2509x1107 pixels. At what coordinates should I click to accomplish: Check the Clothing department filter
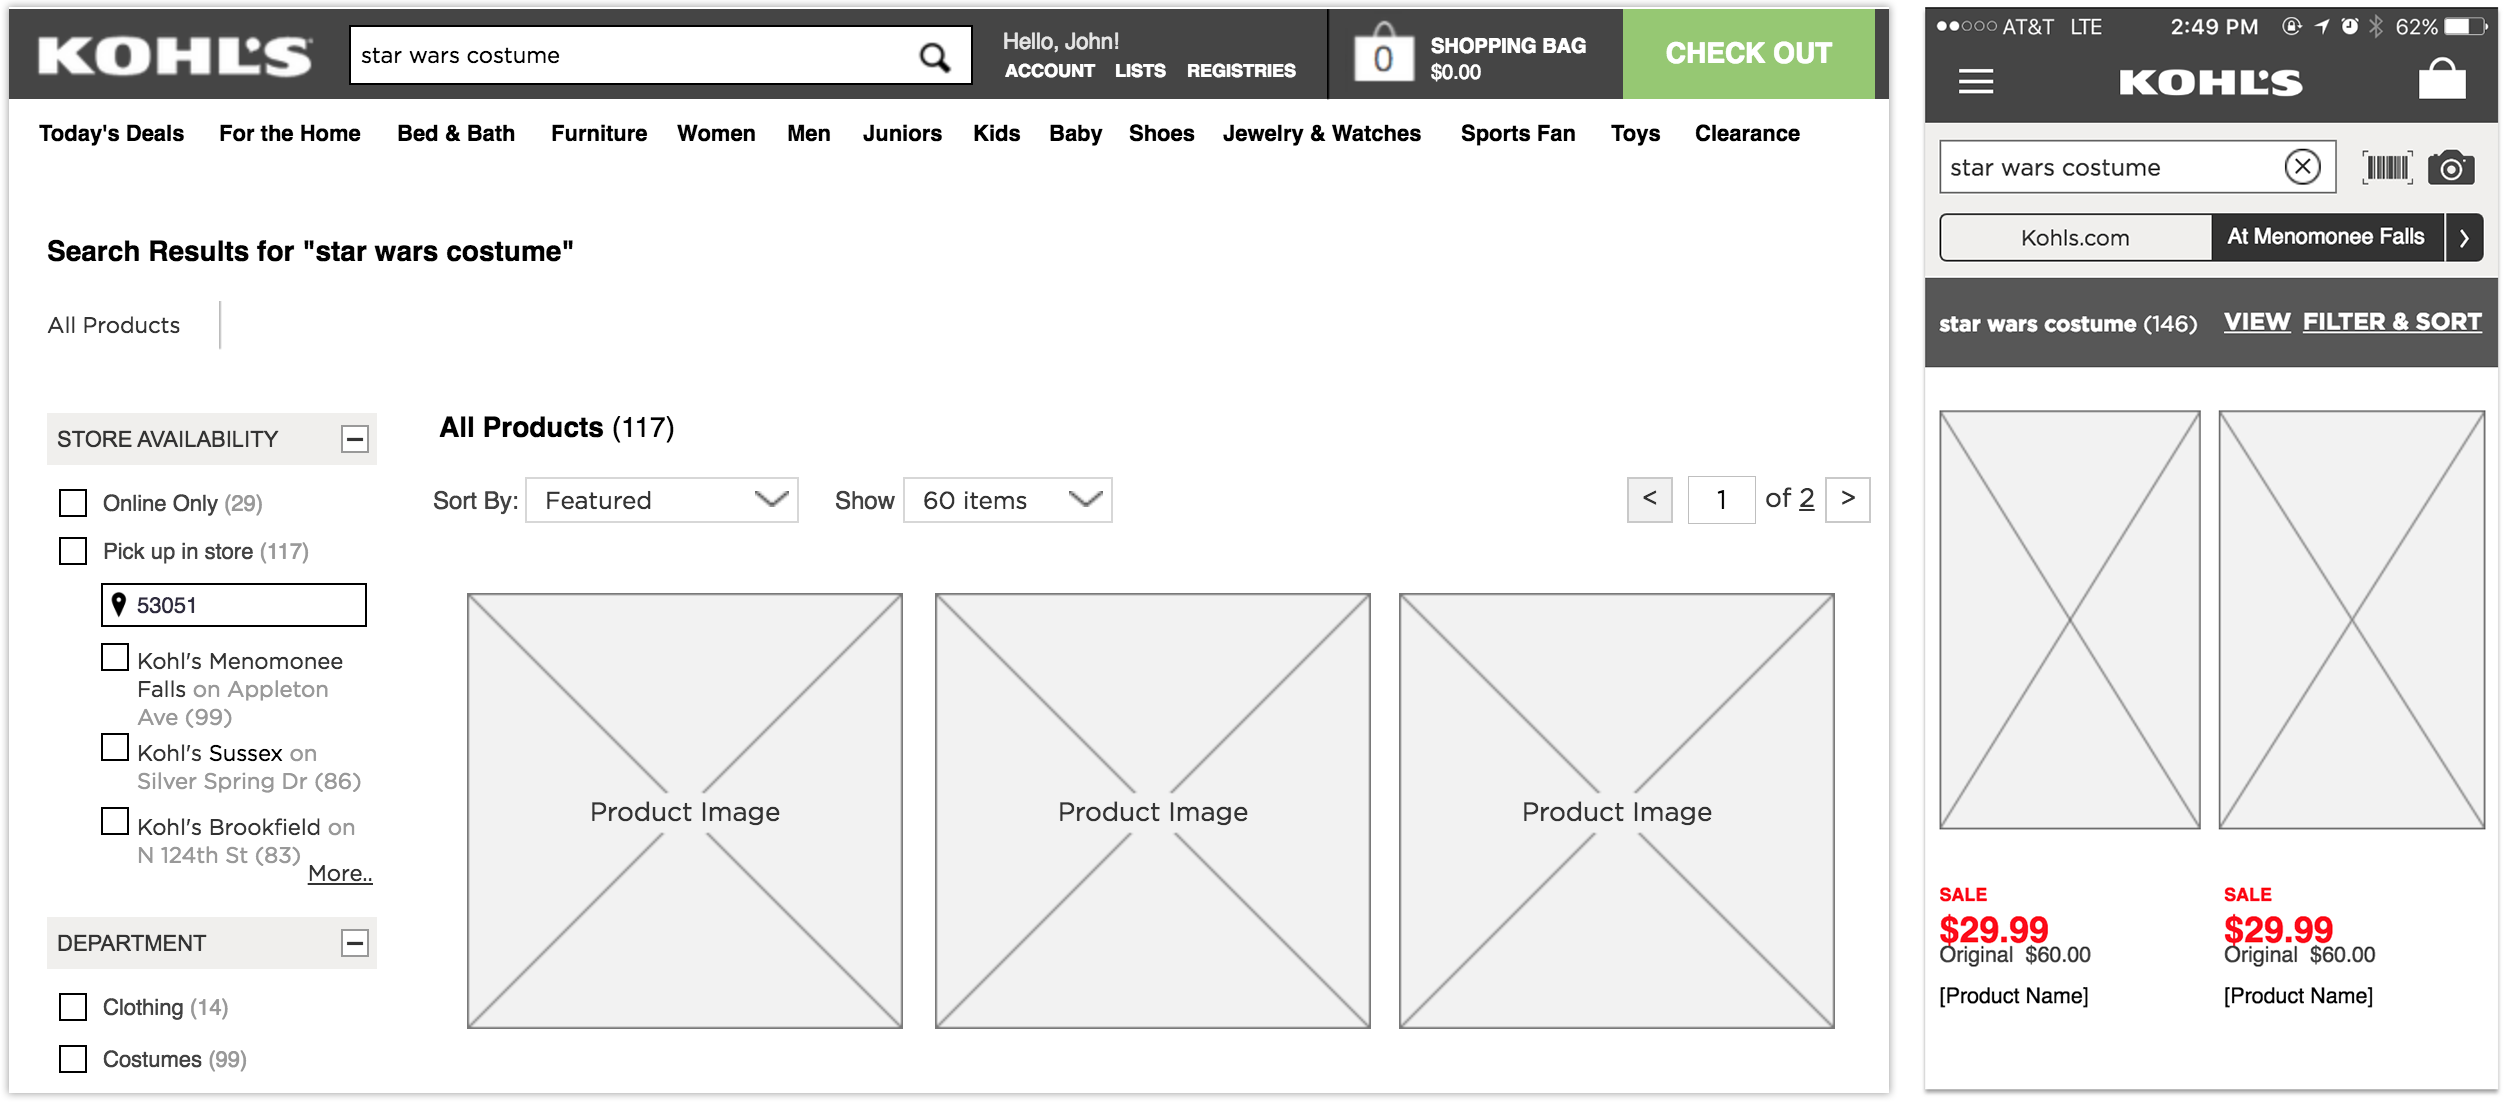click(73, 1007)
